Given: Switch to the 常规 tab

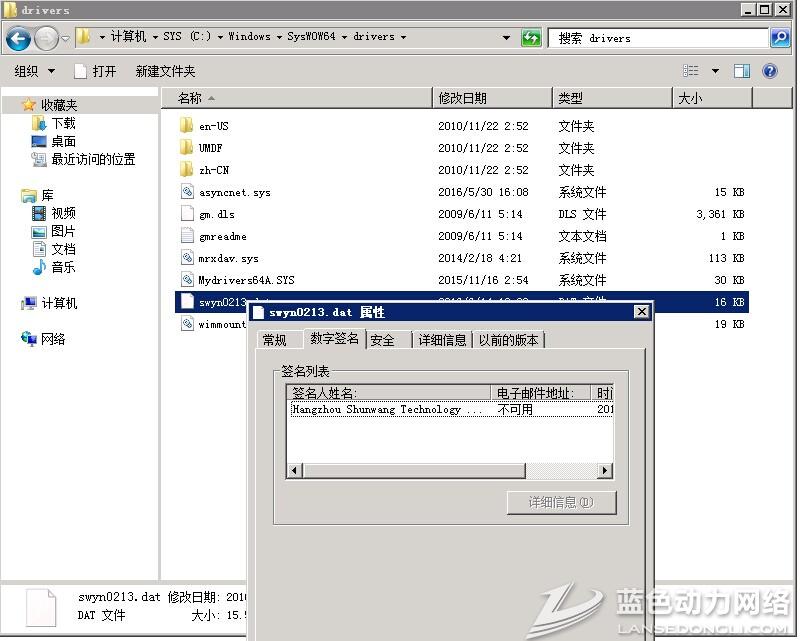Looking at the screenshot, I should coord(274,340).
